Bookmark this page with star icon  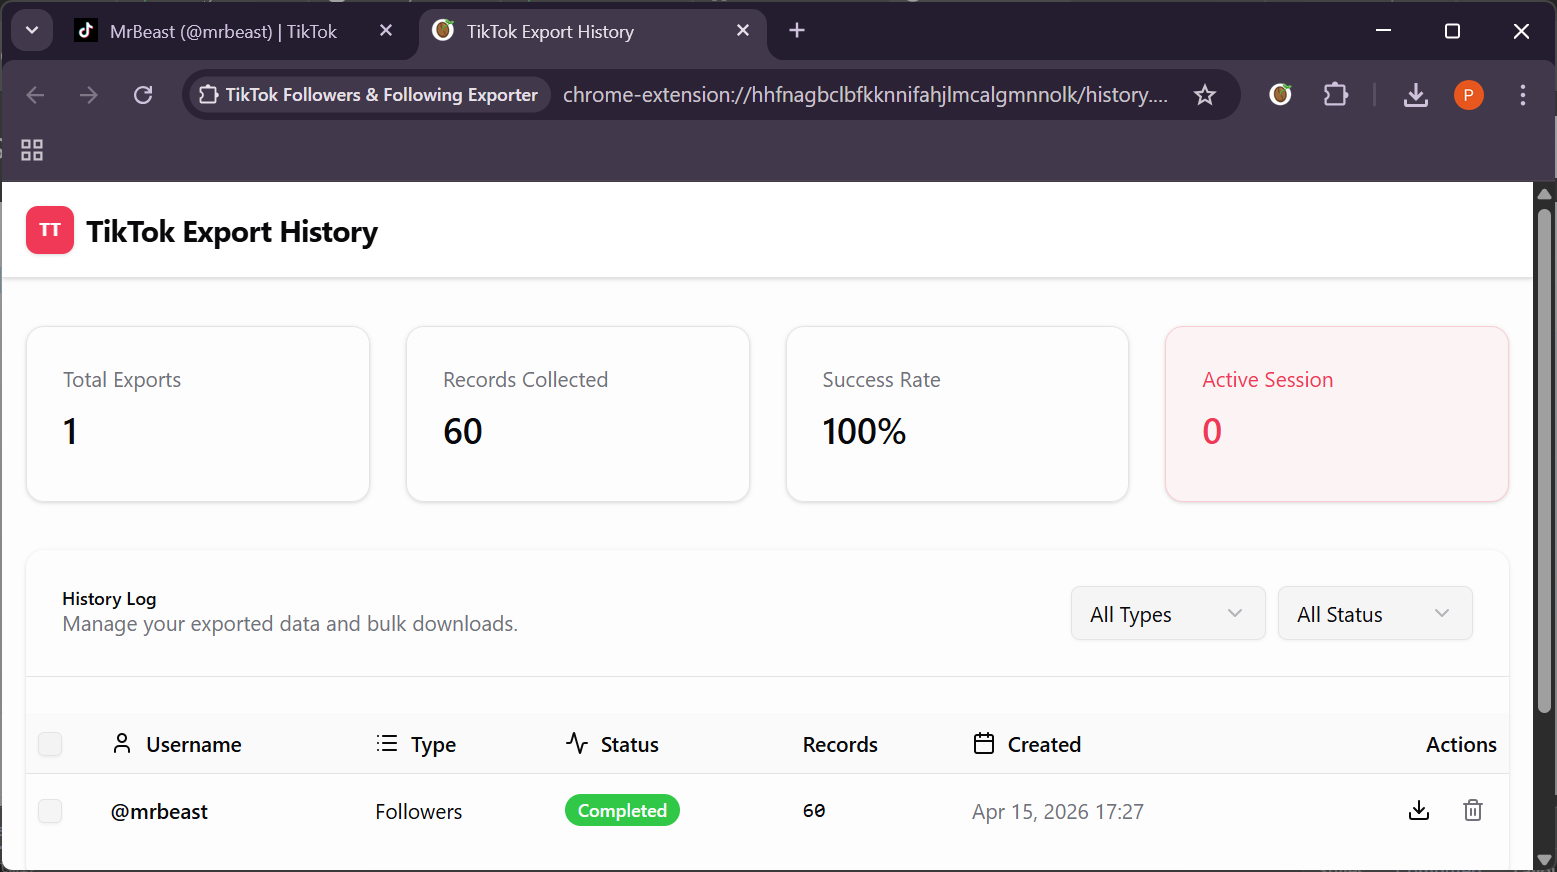pos(1205,95)
